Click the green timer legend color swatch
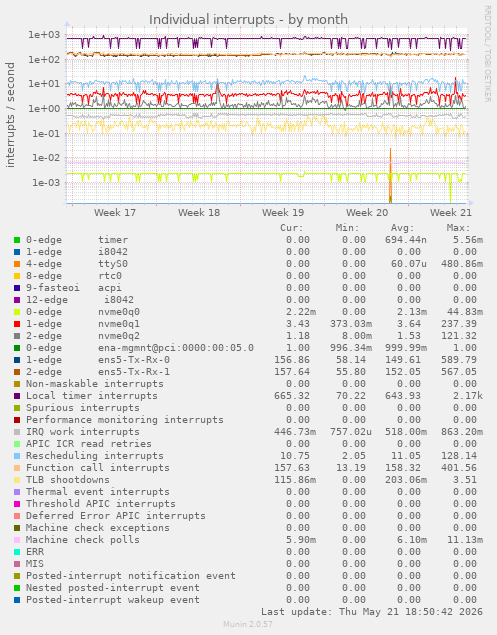 coord(17,240)
